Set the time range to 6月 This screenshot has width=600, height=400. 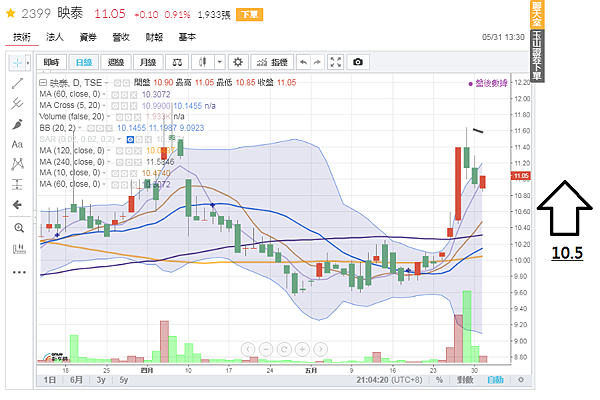77,380
